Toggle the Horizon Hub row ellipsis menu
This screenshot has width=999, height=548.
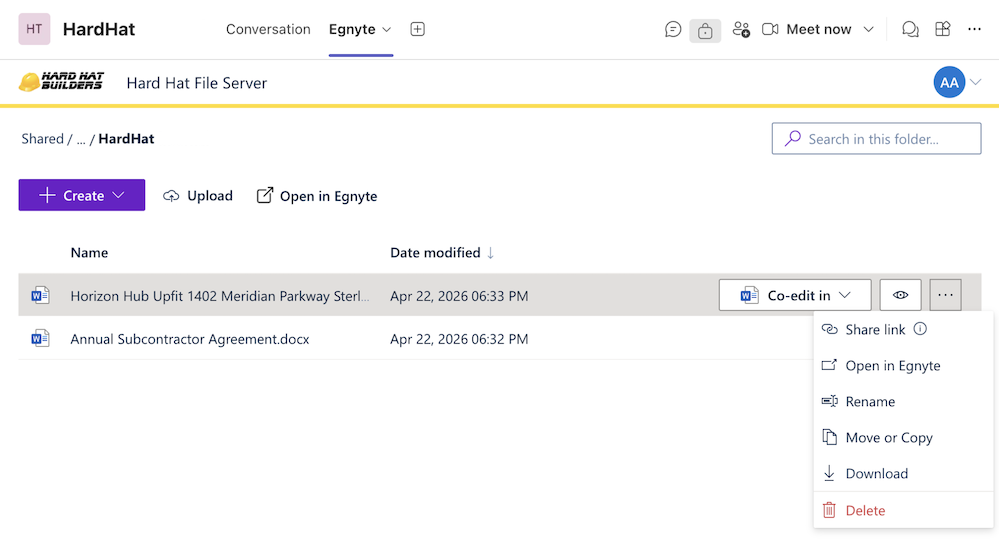click(x=945, y=295)
